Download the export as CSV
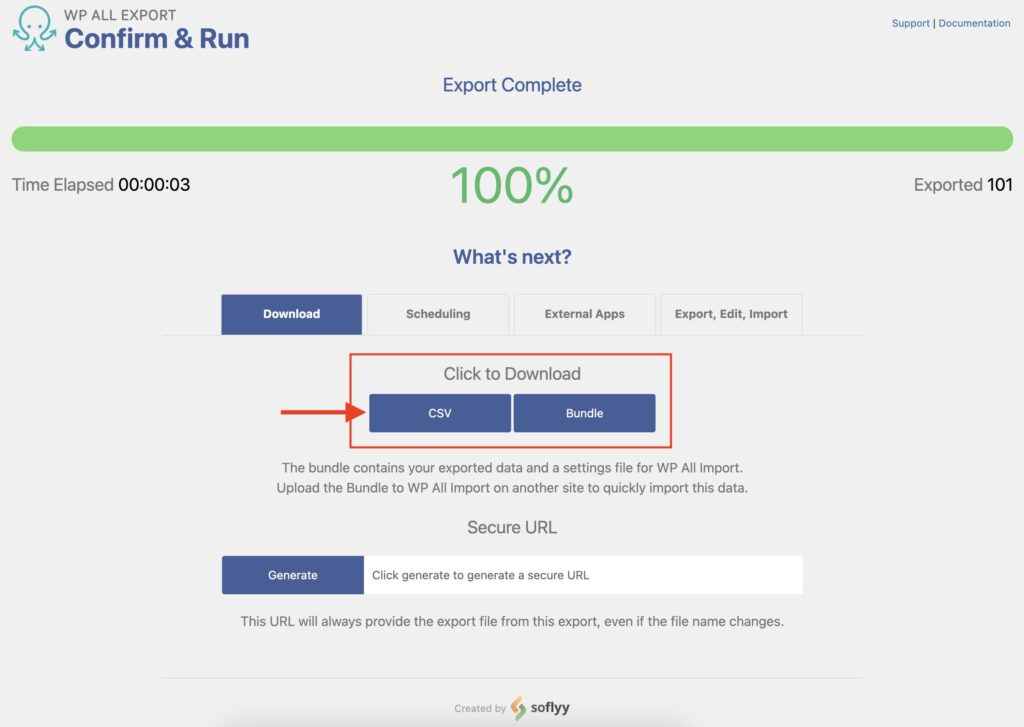1024x727 pixels. tap(440, 412)
